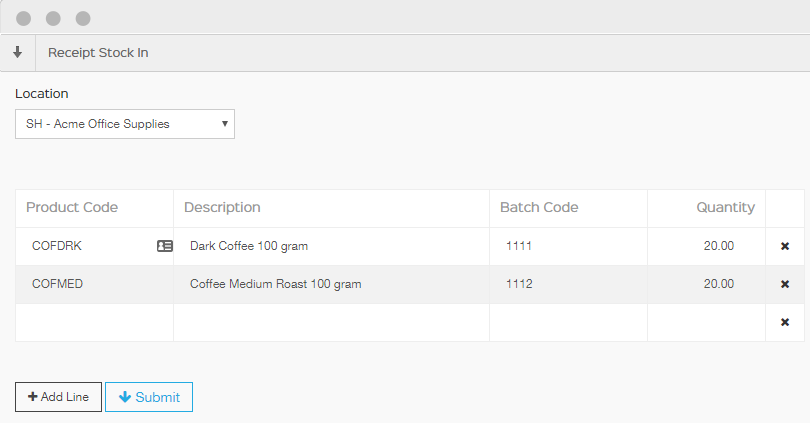This screenshot has height=423, width=810.
Task: Click the down arrow icon in header
Action: pyautogui.click(x=17, y=52)
